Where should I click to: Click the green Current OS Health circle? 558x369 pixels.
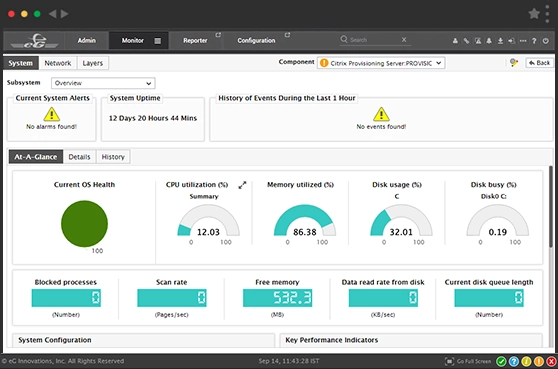click(x=84, y=223)
